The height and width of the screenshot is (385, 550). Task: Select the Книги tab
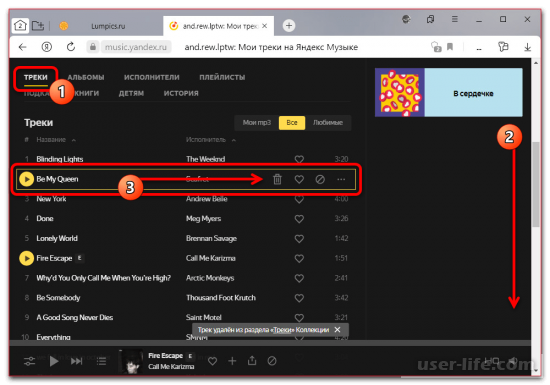[x=86, y=93]
